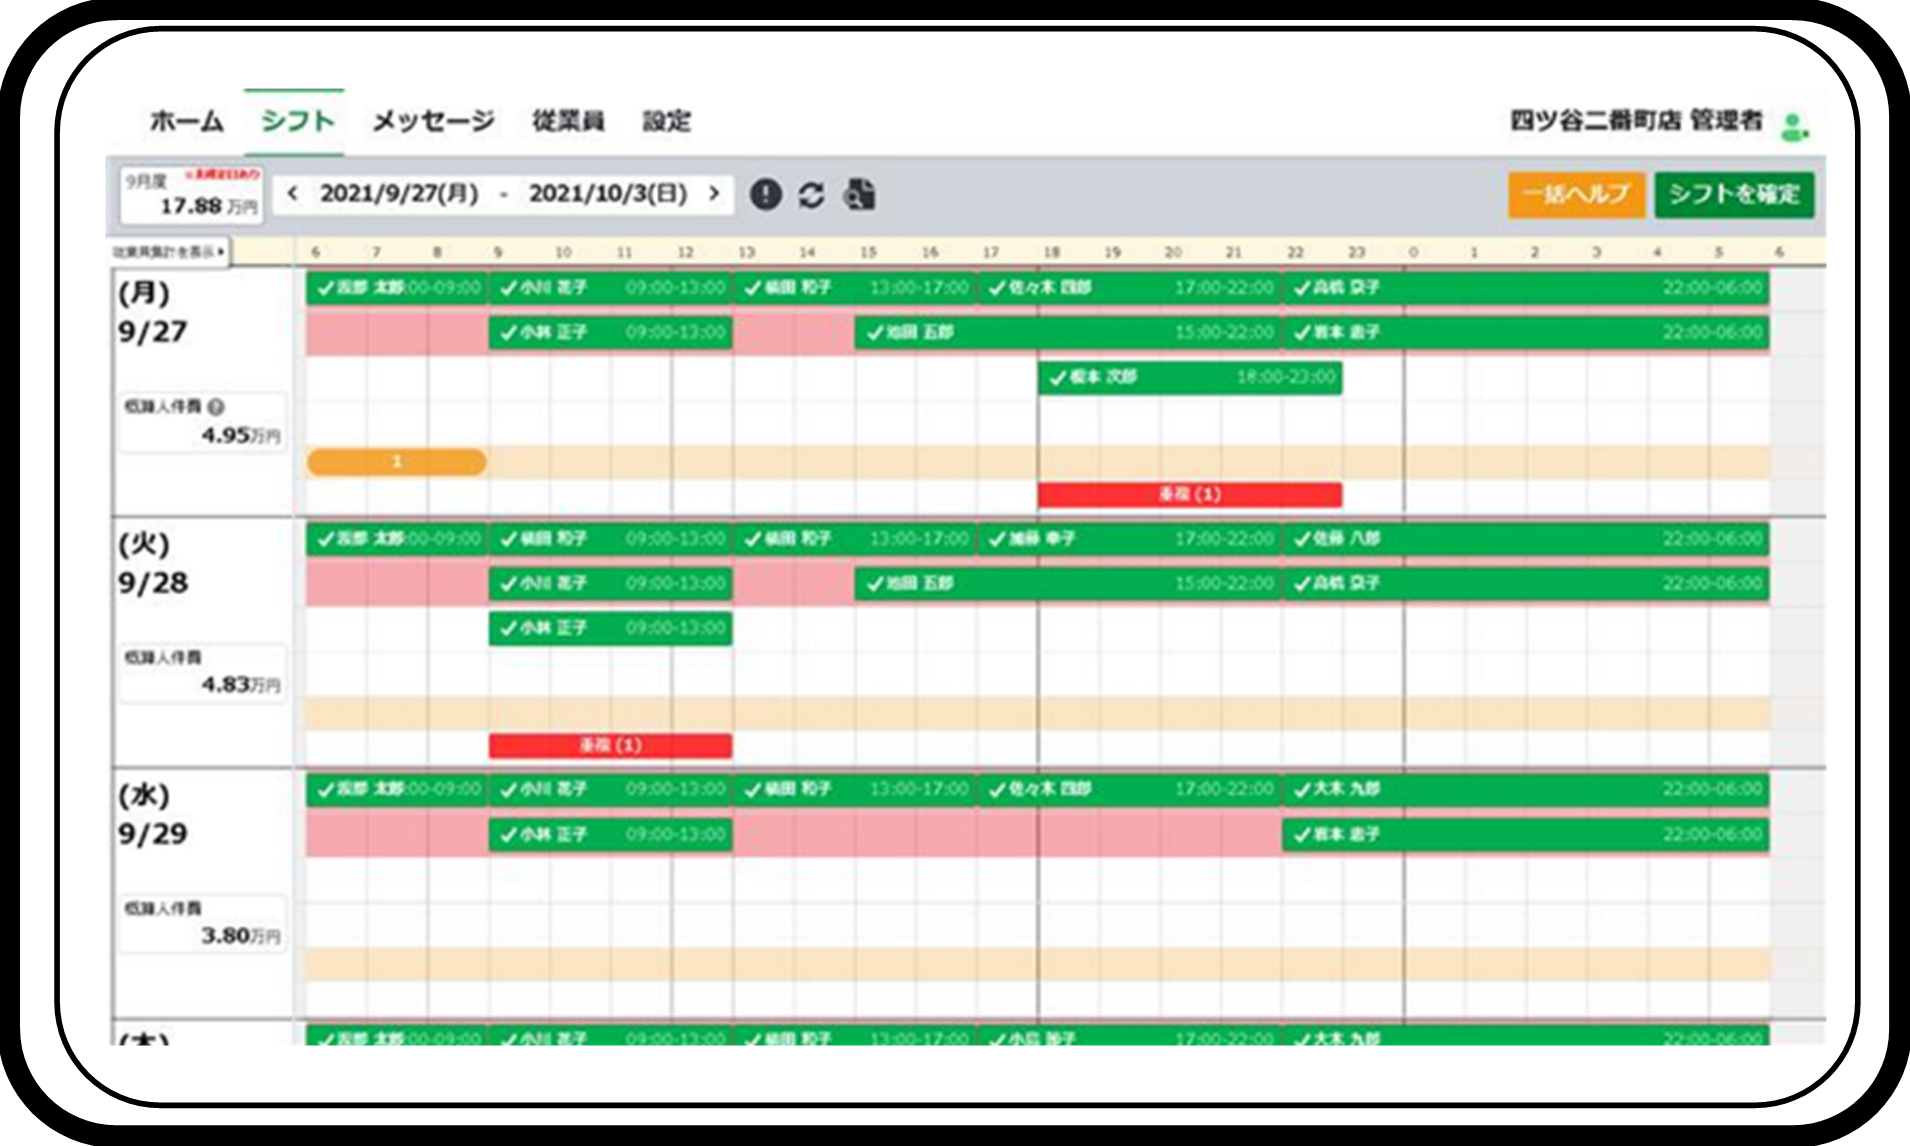Click the document search icon in toolbar
This screenshot has width=1910, height=1146.
click(859, 194)
